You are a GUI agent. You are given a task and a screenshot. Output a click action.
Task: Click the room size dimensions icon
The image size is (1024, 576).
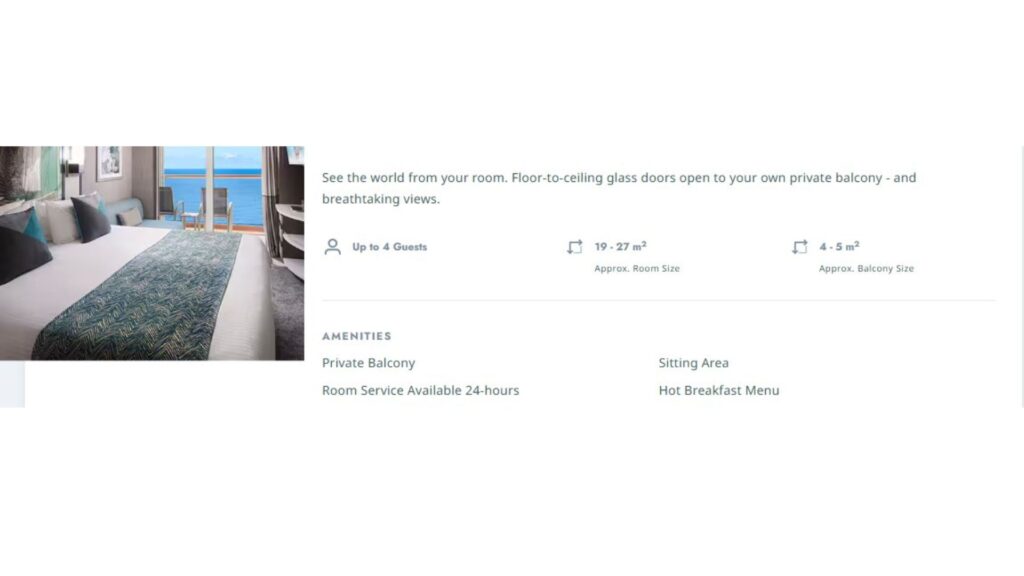pos(575,247)
